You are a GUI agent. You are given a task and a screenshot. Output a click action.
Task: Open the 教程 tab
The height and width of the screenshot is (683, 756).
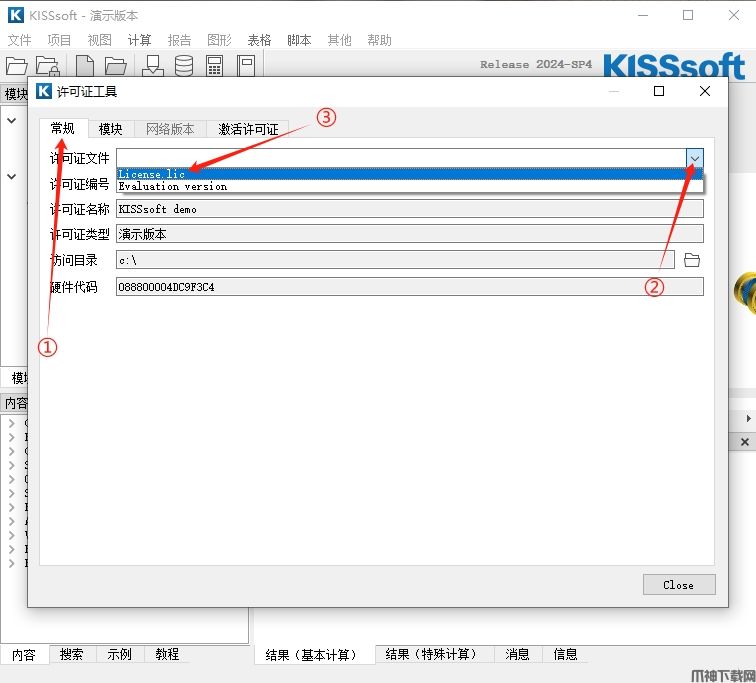pos(167,655)
